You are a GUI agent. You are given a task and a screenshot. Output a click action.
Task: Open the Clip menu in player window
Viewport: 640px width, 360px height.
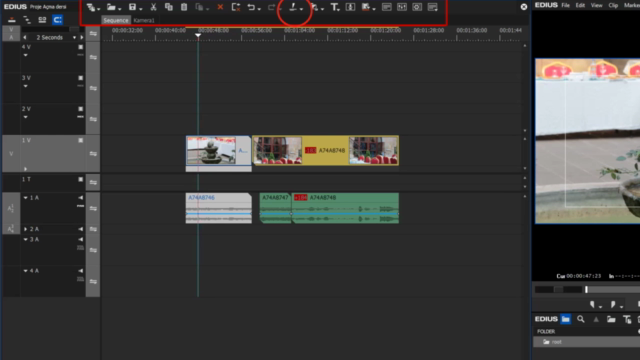point(613,5)
